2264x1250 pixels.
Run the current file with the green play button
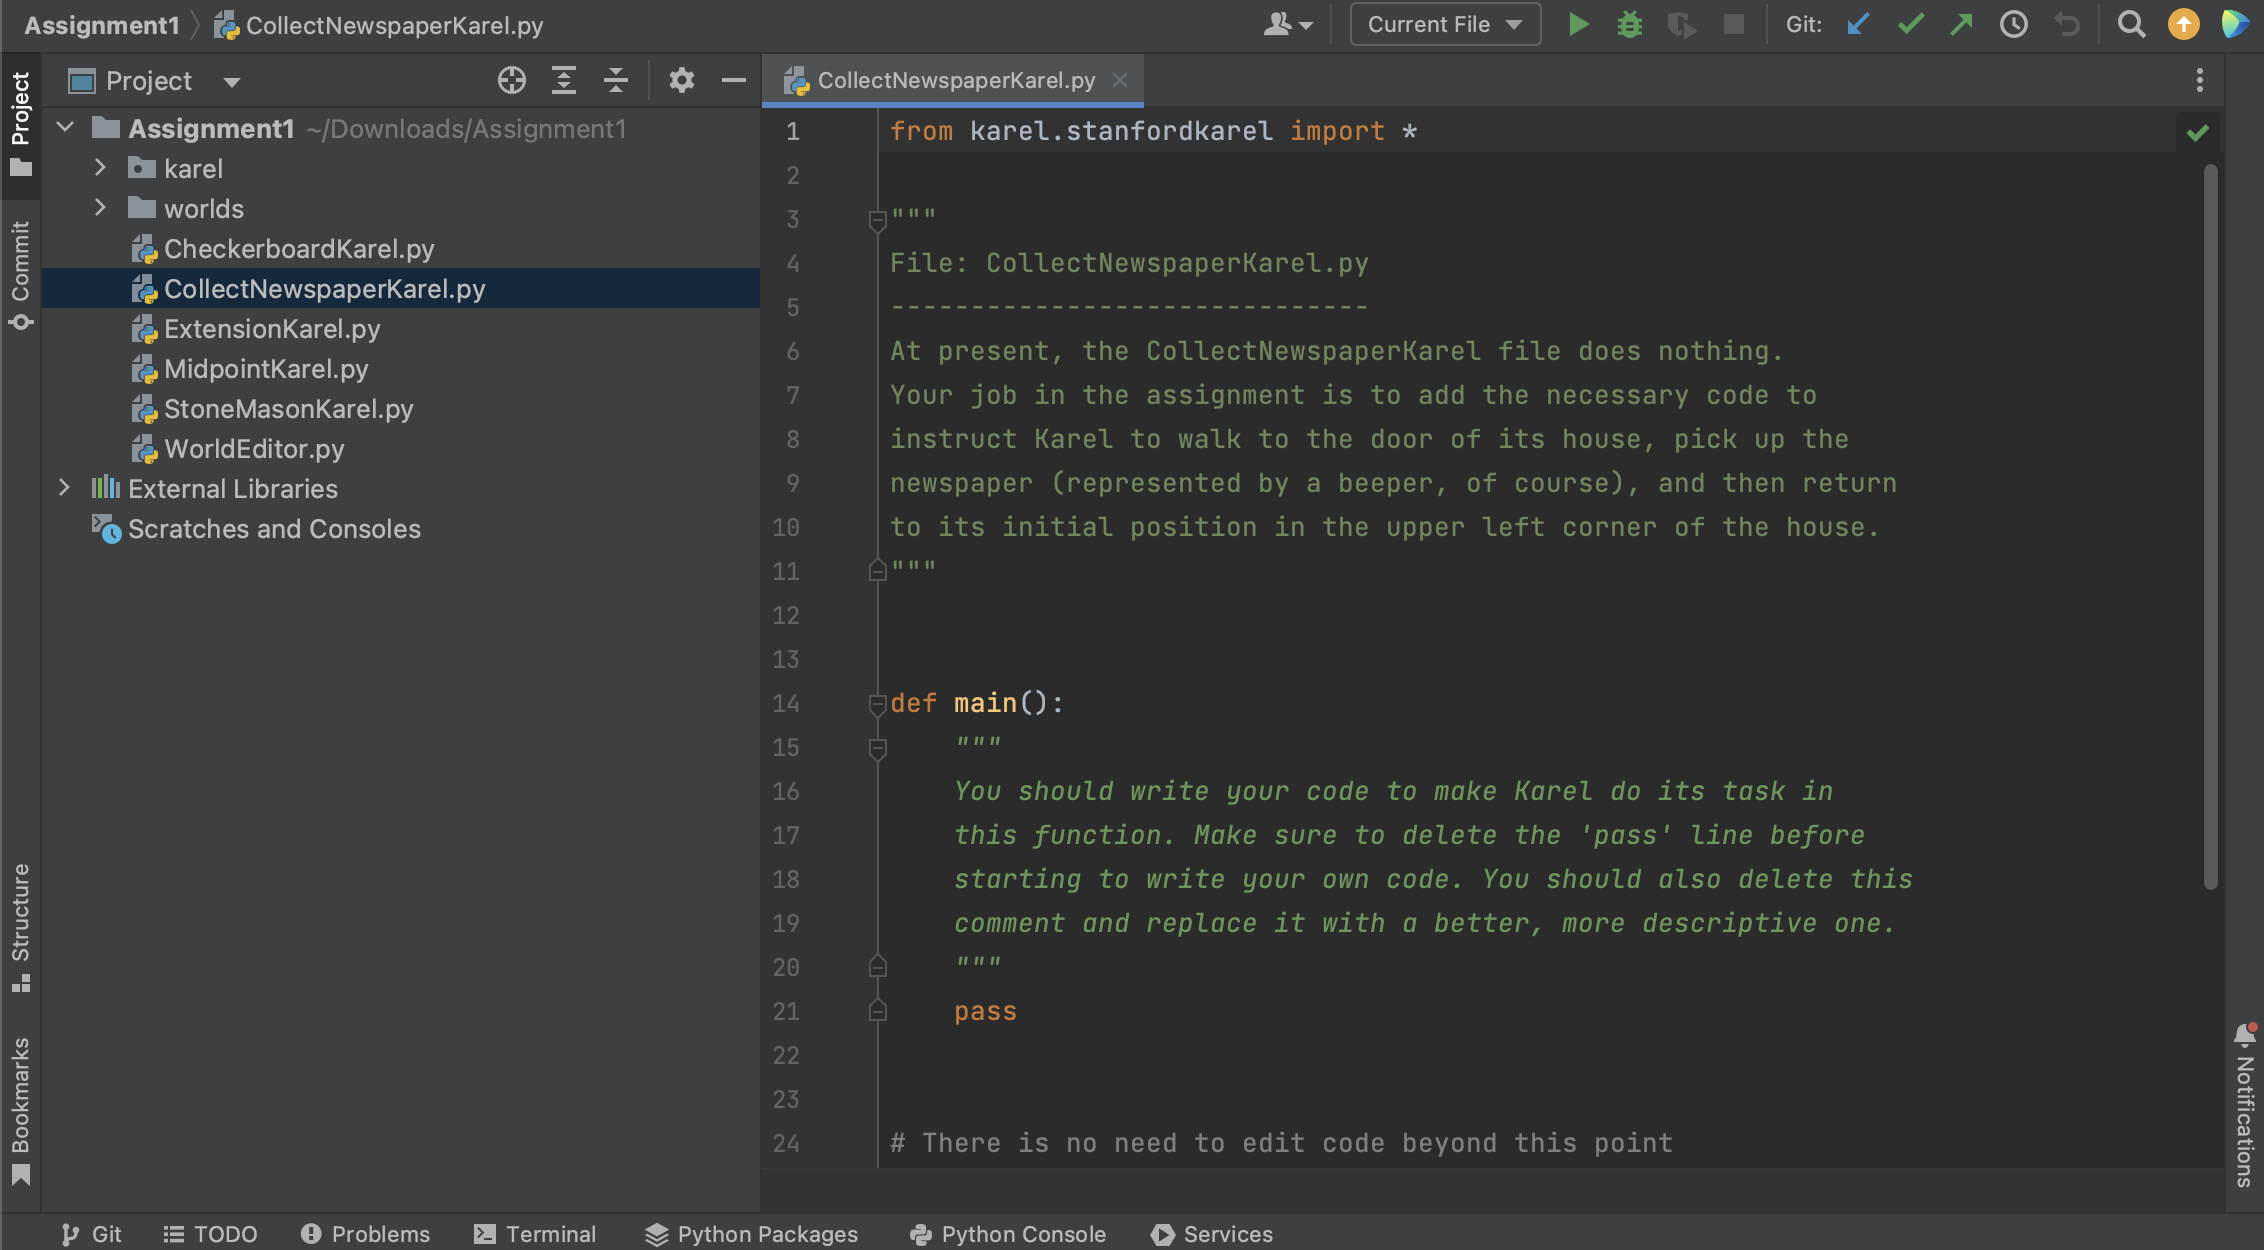click(x=1578, y=25)
